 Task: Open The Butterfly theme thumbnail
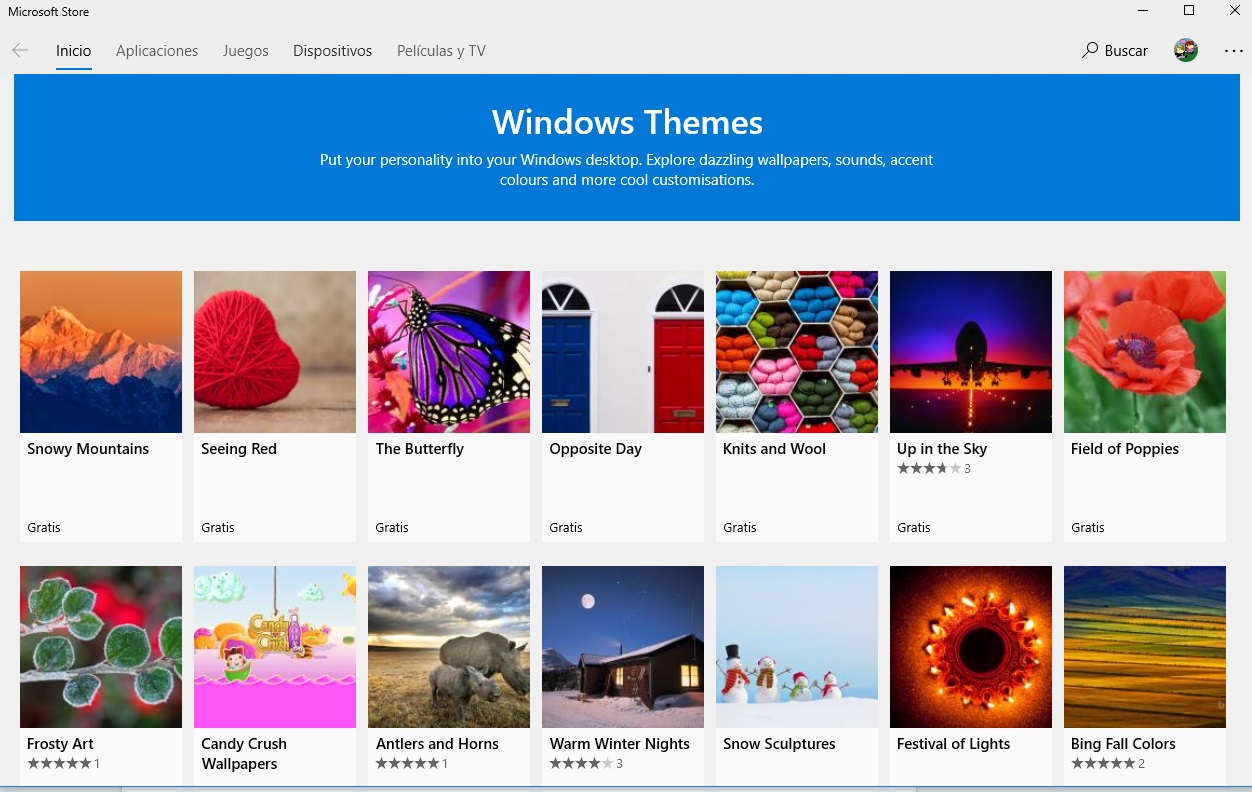coord(448,351)
